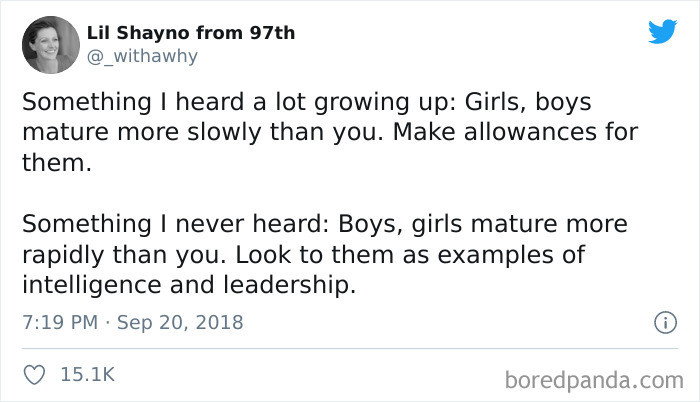Select the Sep 20, 2018 date

(x=179, y=323)
